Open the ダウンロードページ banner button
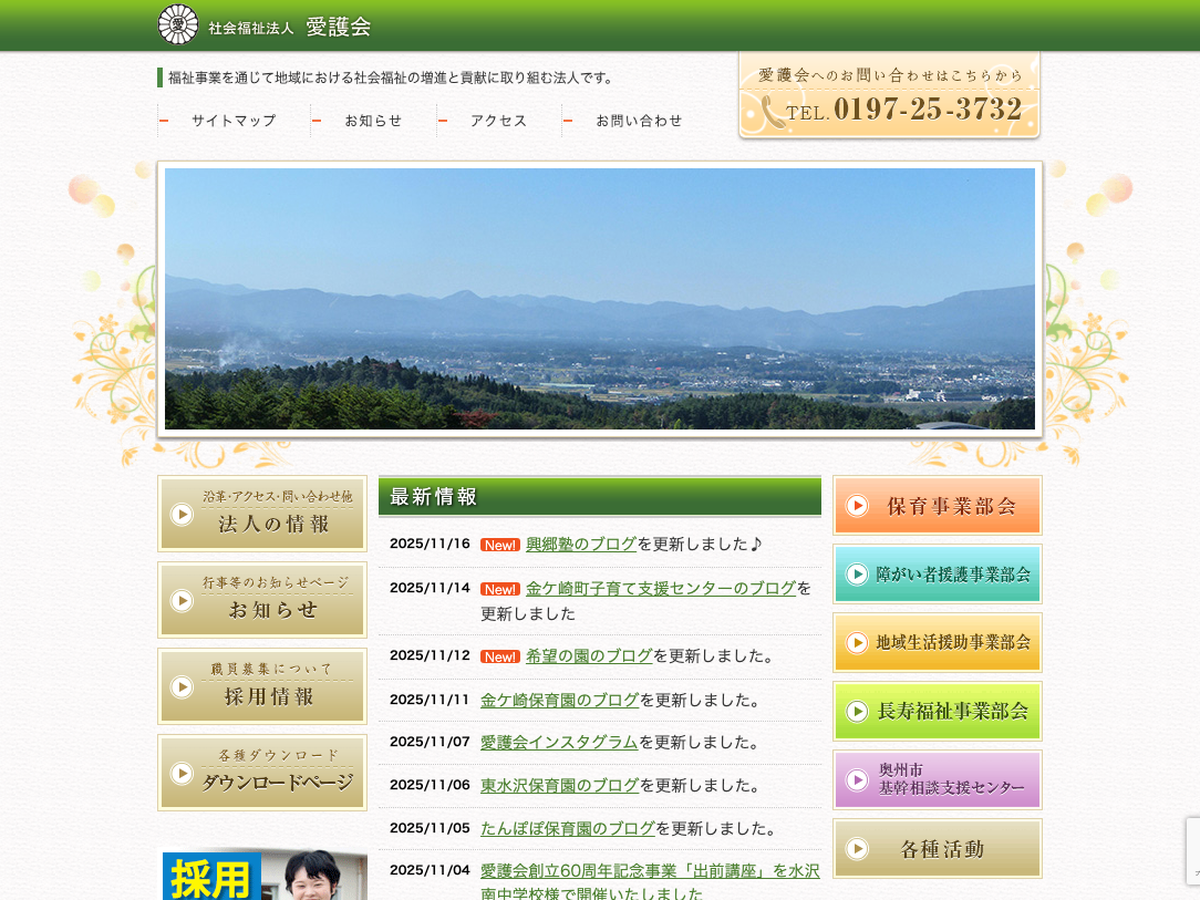The width and height of the screenshot is (1200, 900). [x=262, y=772]
